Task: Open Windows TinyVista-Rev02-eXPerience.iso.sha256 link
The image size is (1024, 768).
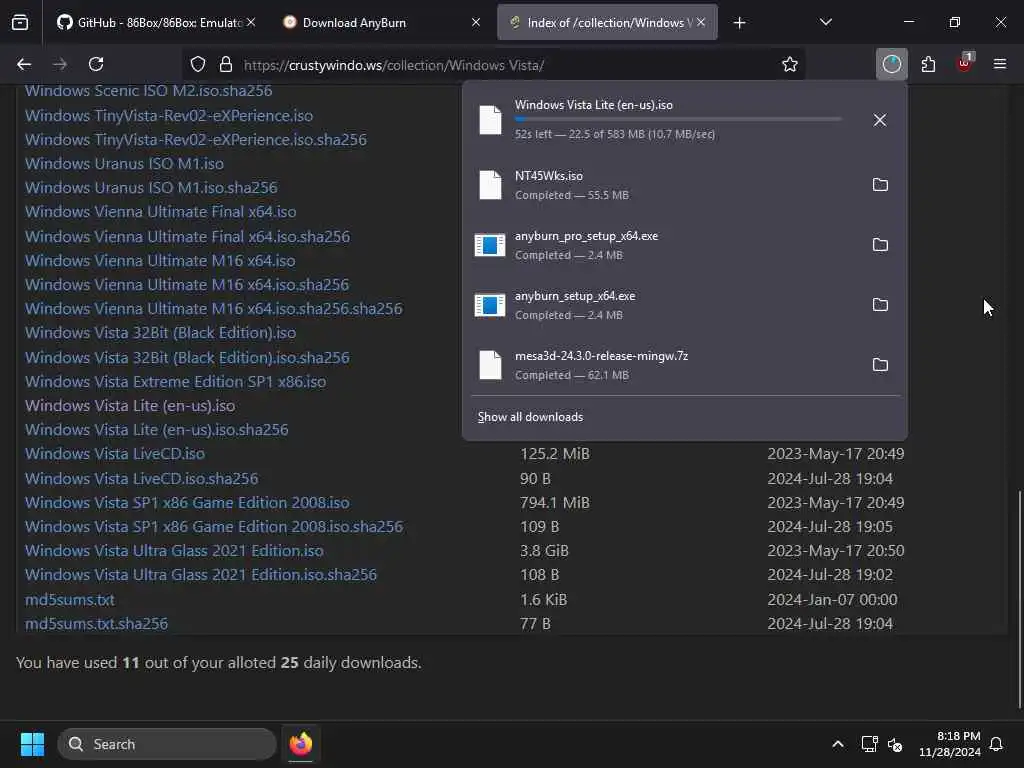Action: point(196,140)
